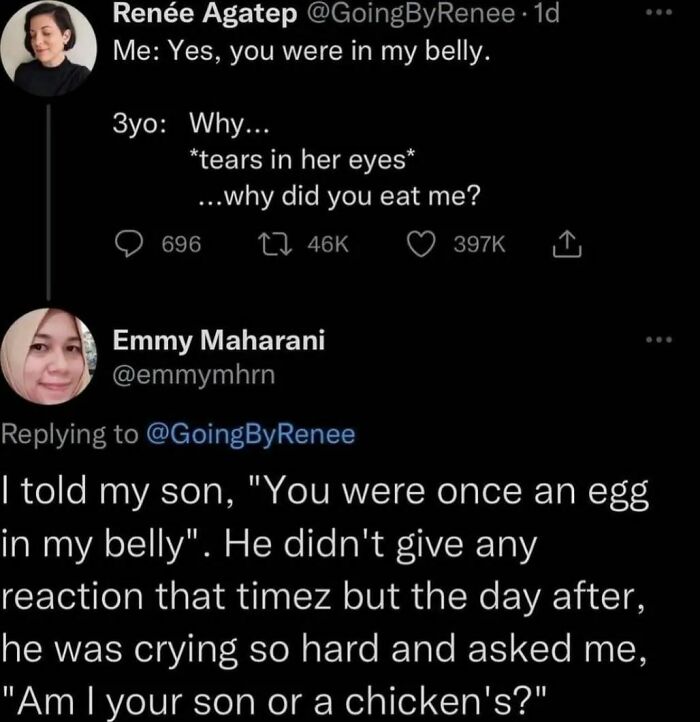Click the reply speech bubble icon
Viewport: 700px width, 722px height.
click(x=130, y=243)
